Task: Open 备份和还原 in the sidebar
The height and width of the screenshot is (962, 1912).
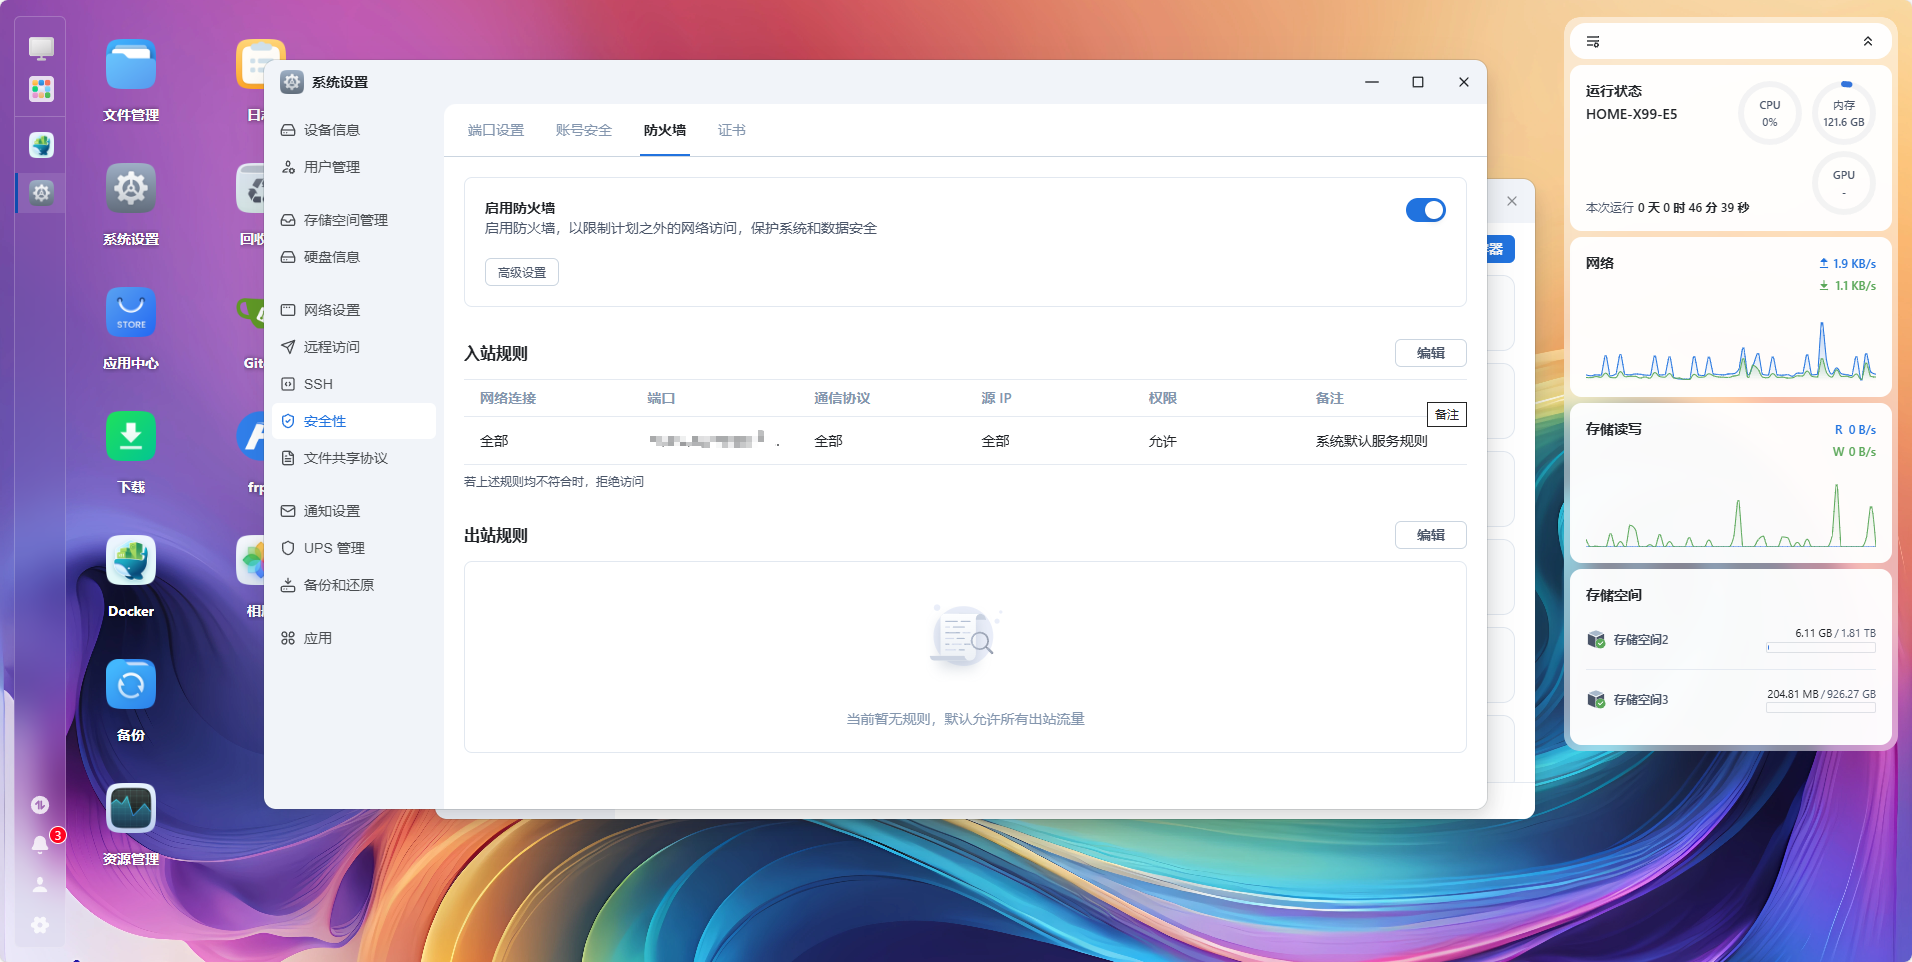Action: [x=354, y=585]
